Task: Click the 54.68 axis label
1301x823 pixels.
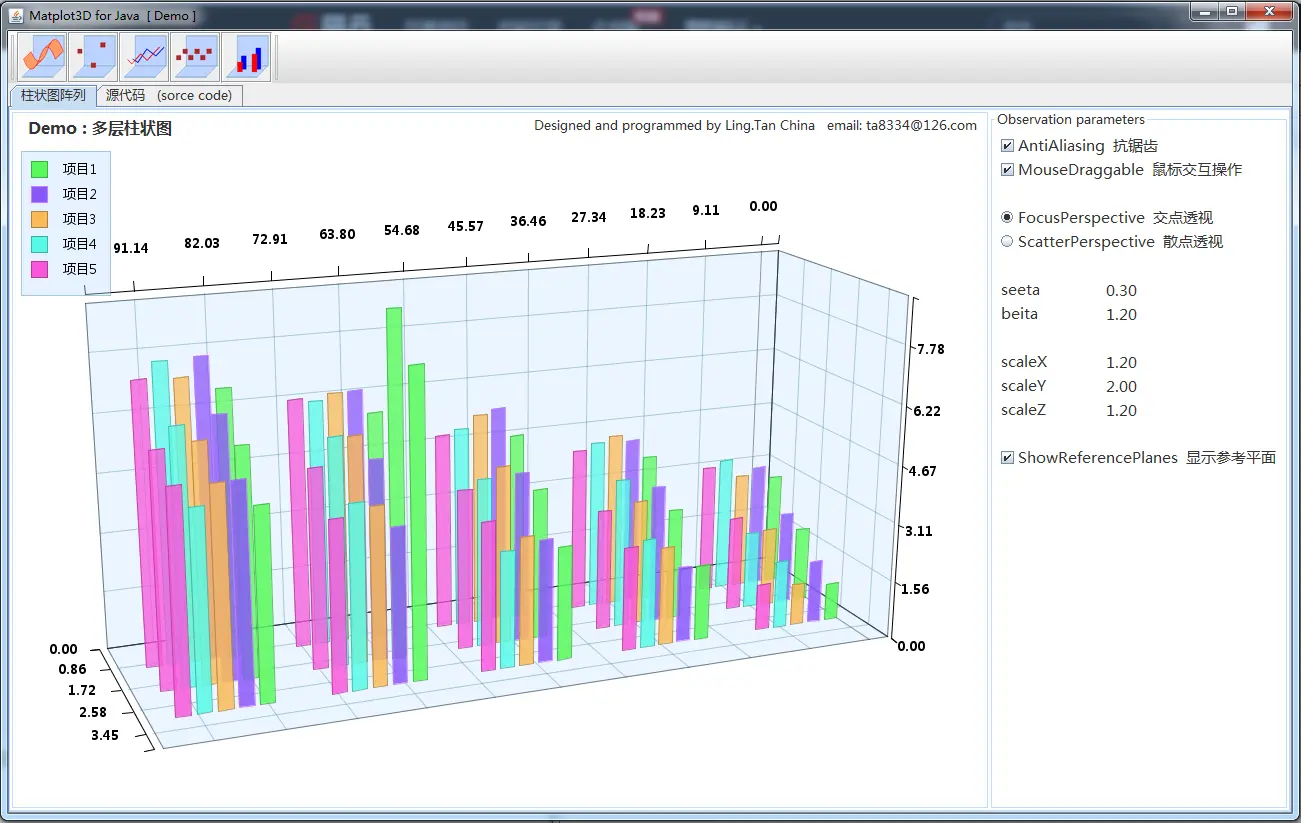Action: (402, 231)
